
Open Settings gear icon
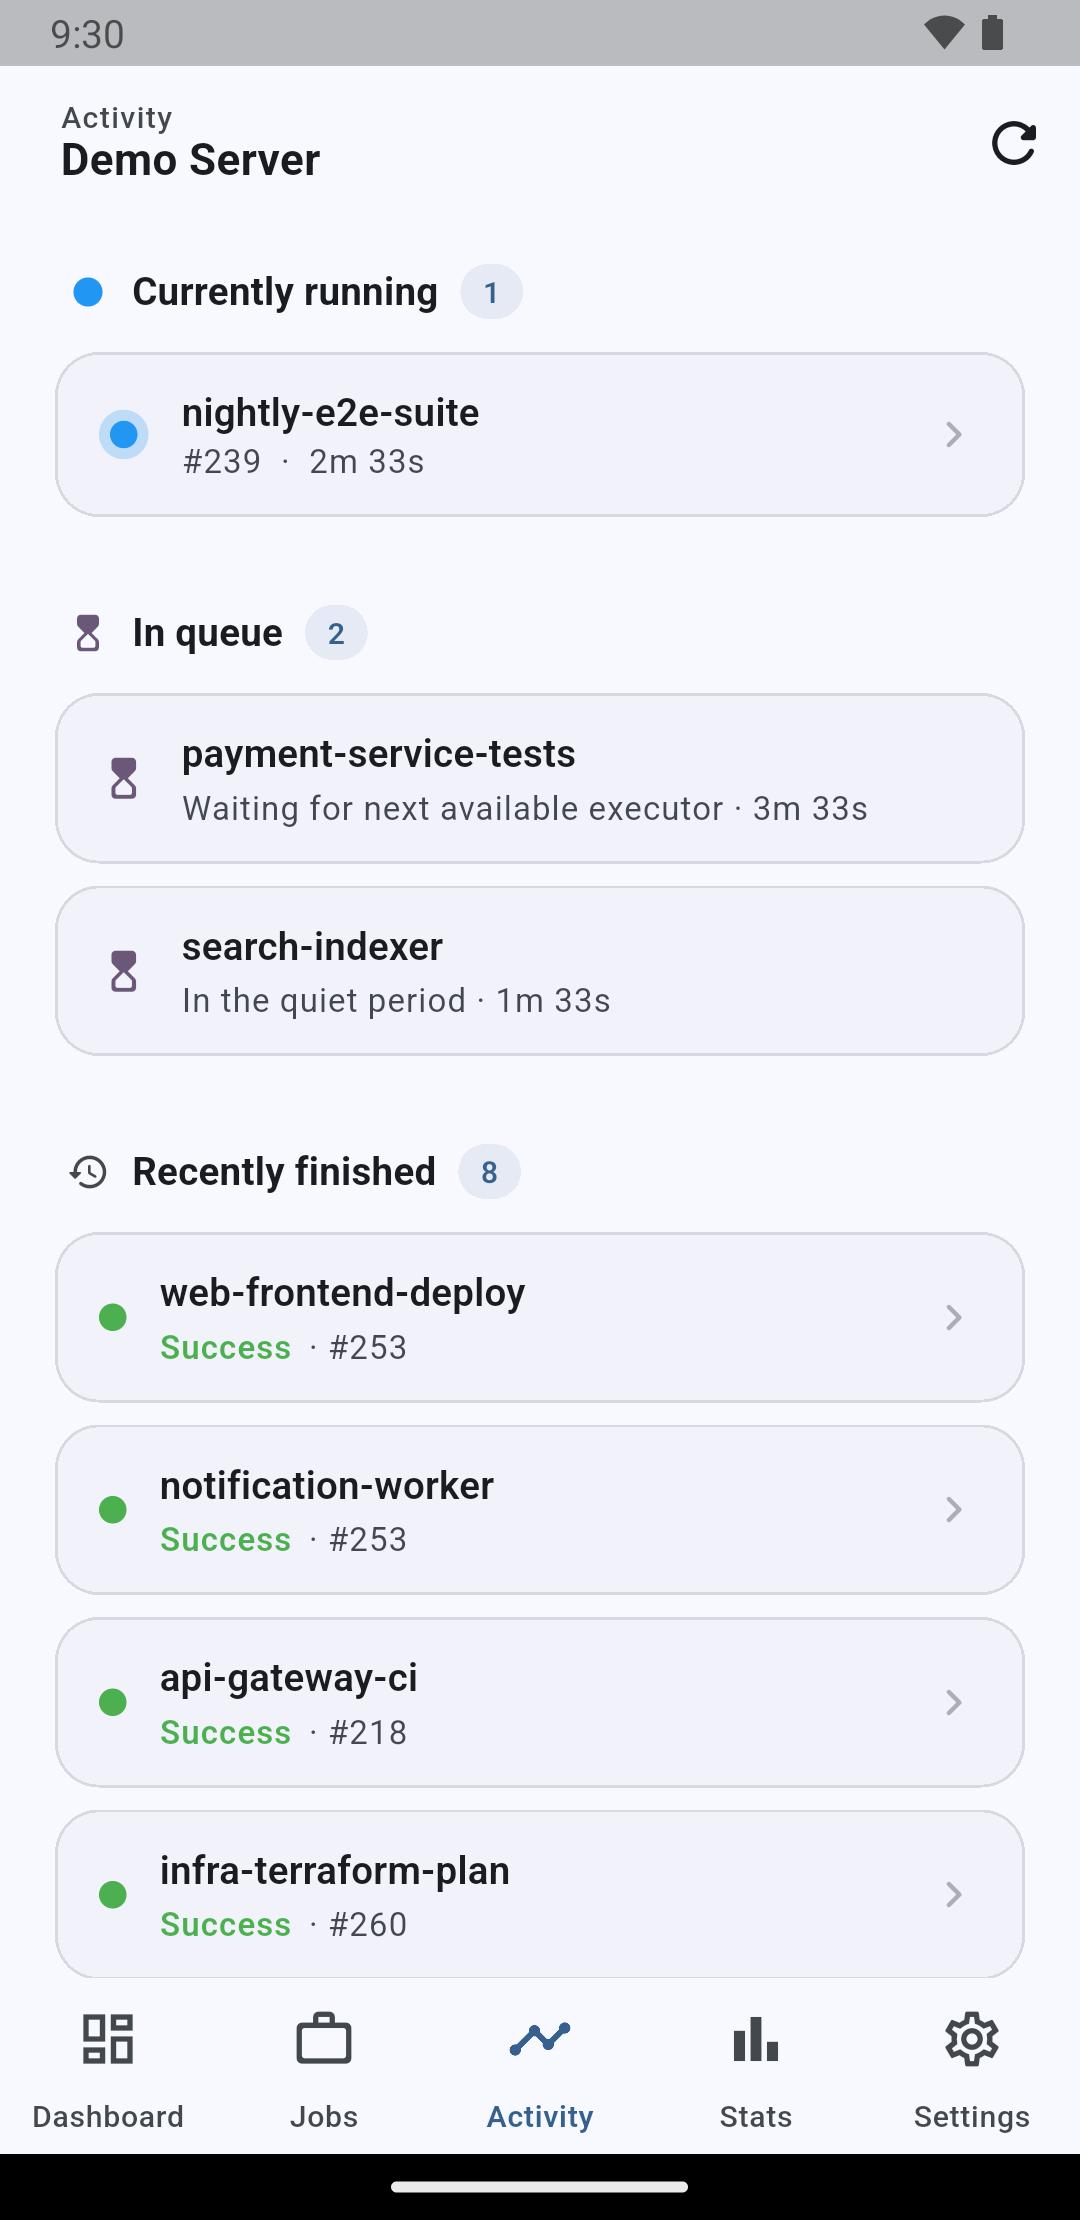pyautogui.click(x=972, y=2039)
